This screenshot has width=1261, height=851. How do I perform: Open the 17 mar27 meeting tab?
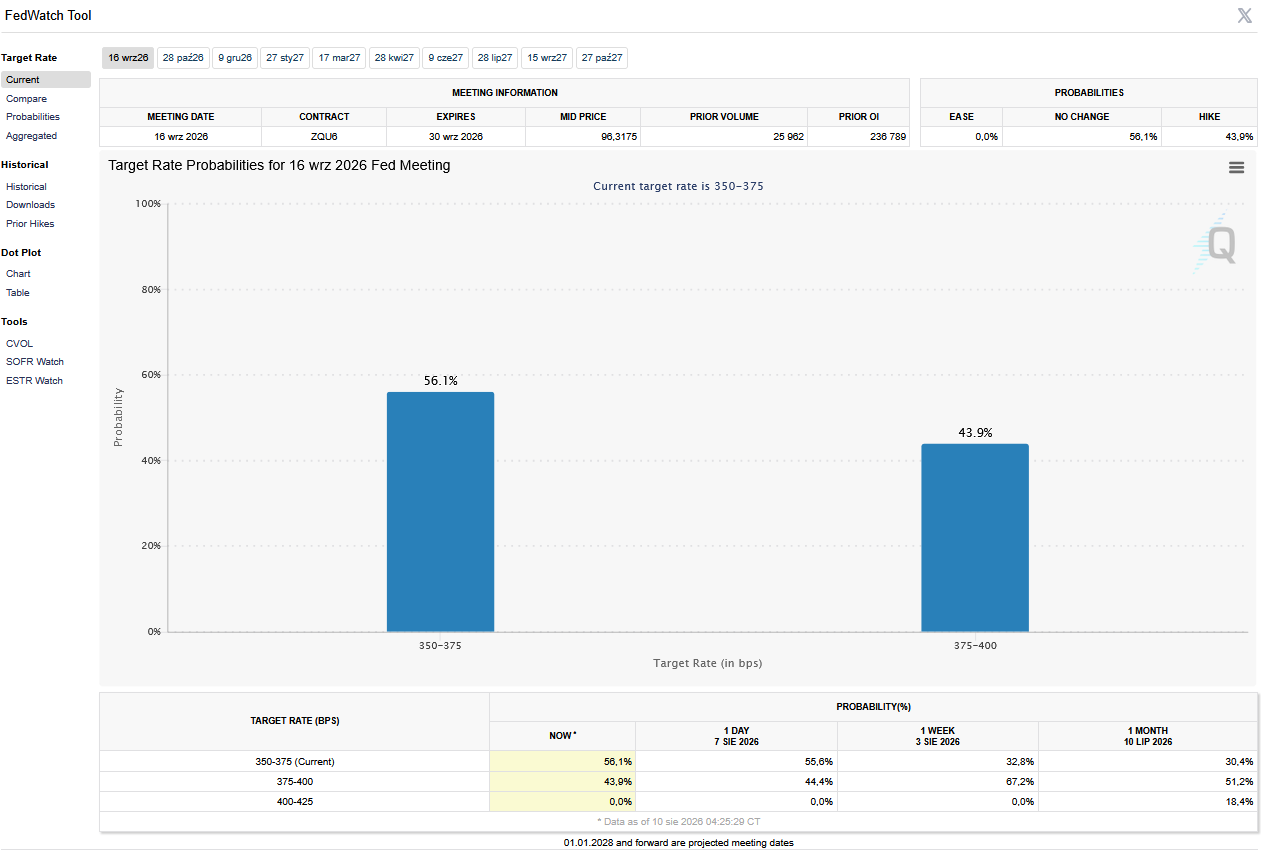[x=339, y=58]
